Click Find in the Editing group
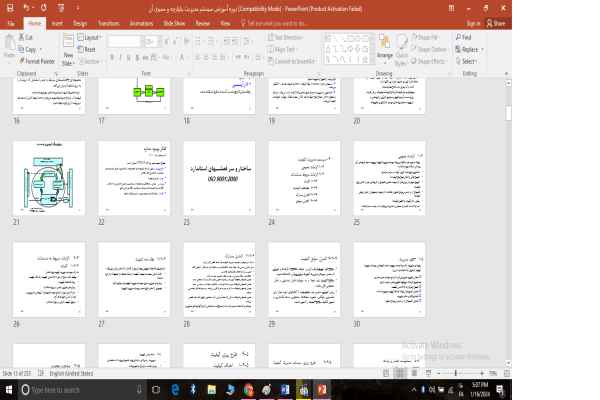The image size is (600, 400). [x=467, y=37]
